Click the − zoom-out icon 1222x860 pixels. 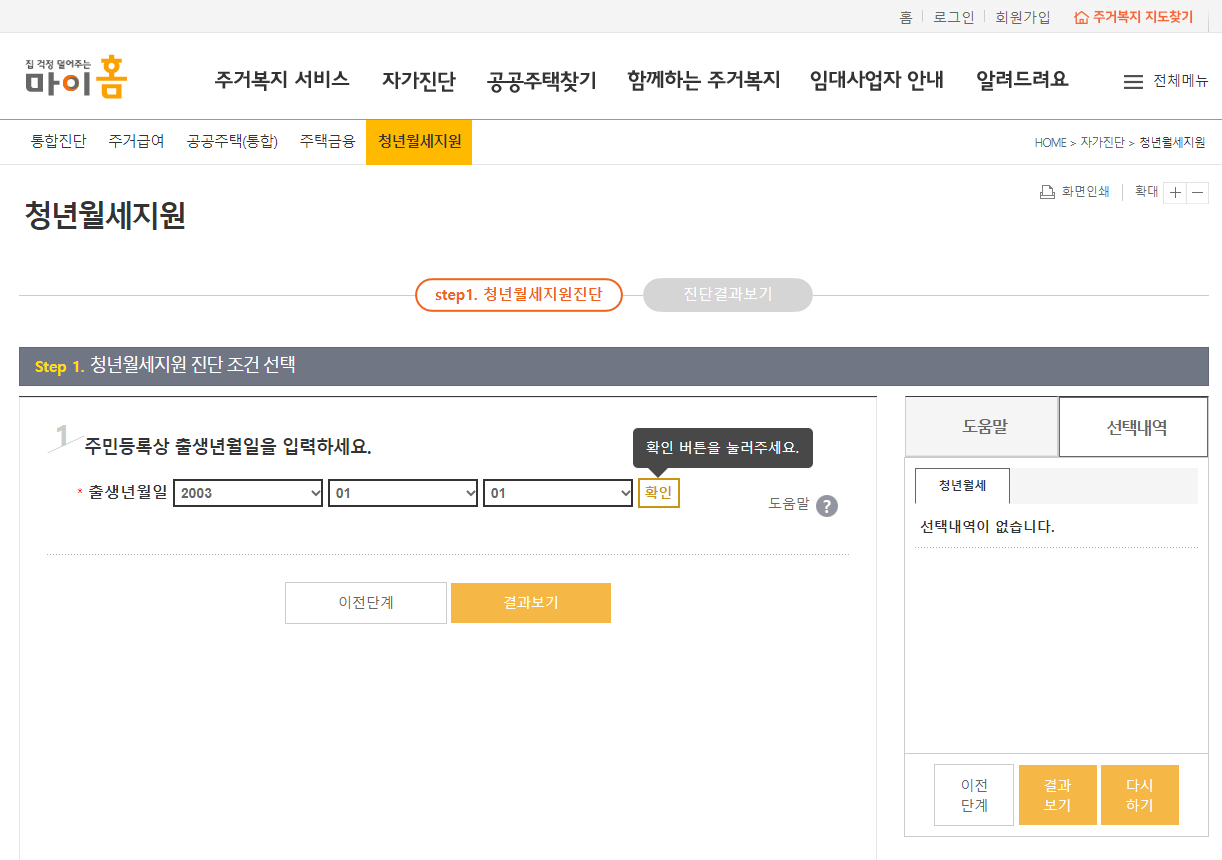(1197, 191)
